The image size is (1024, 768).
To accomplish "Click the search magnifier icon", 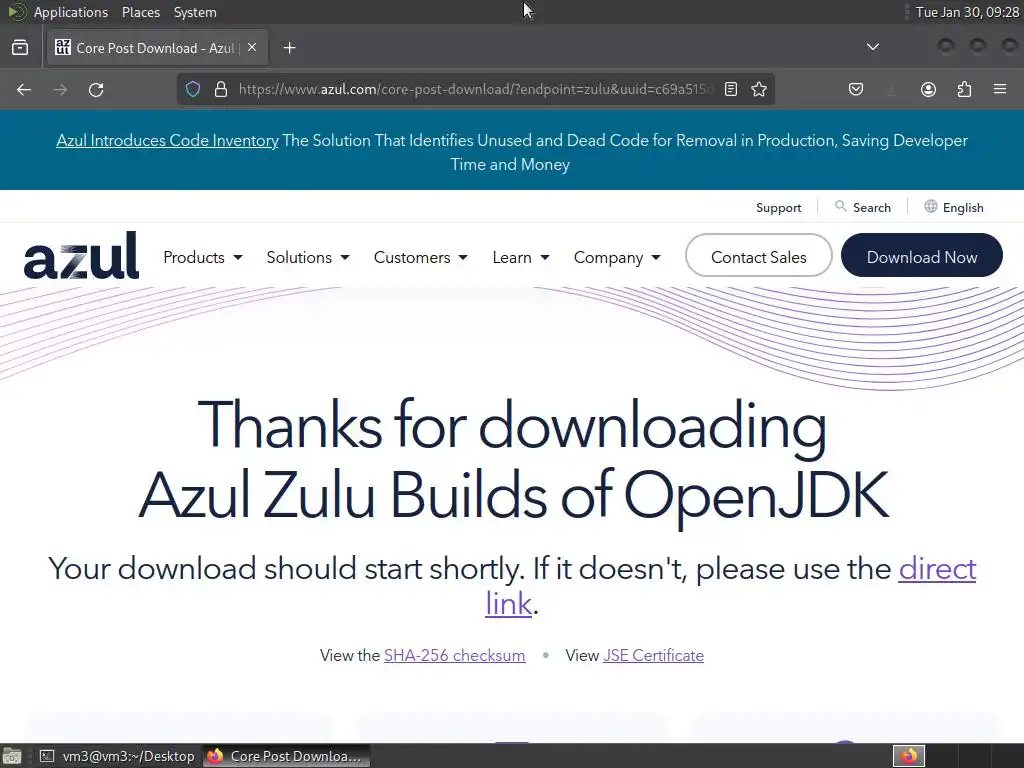I will (x=840, y=206).
